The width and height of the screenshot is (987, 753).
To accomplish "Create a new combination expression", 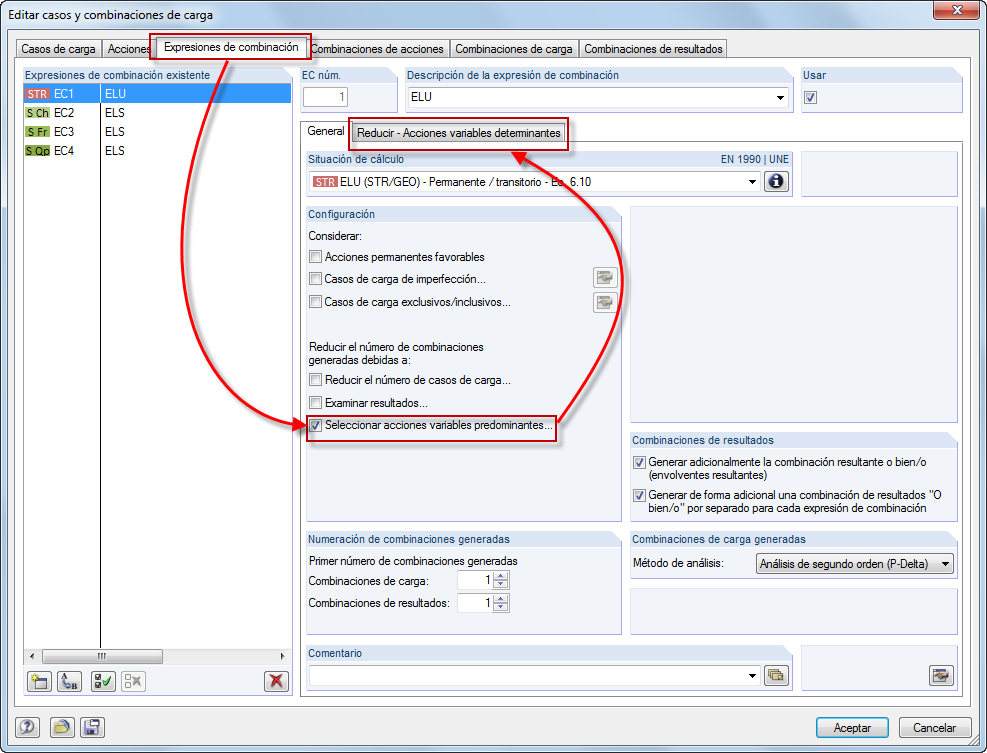I will (39, 681).
